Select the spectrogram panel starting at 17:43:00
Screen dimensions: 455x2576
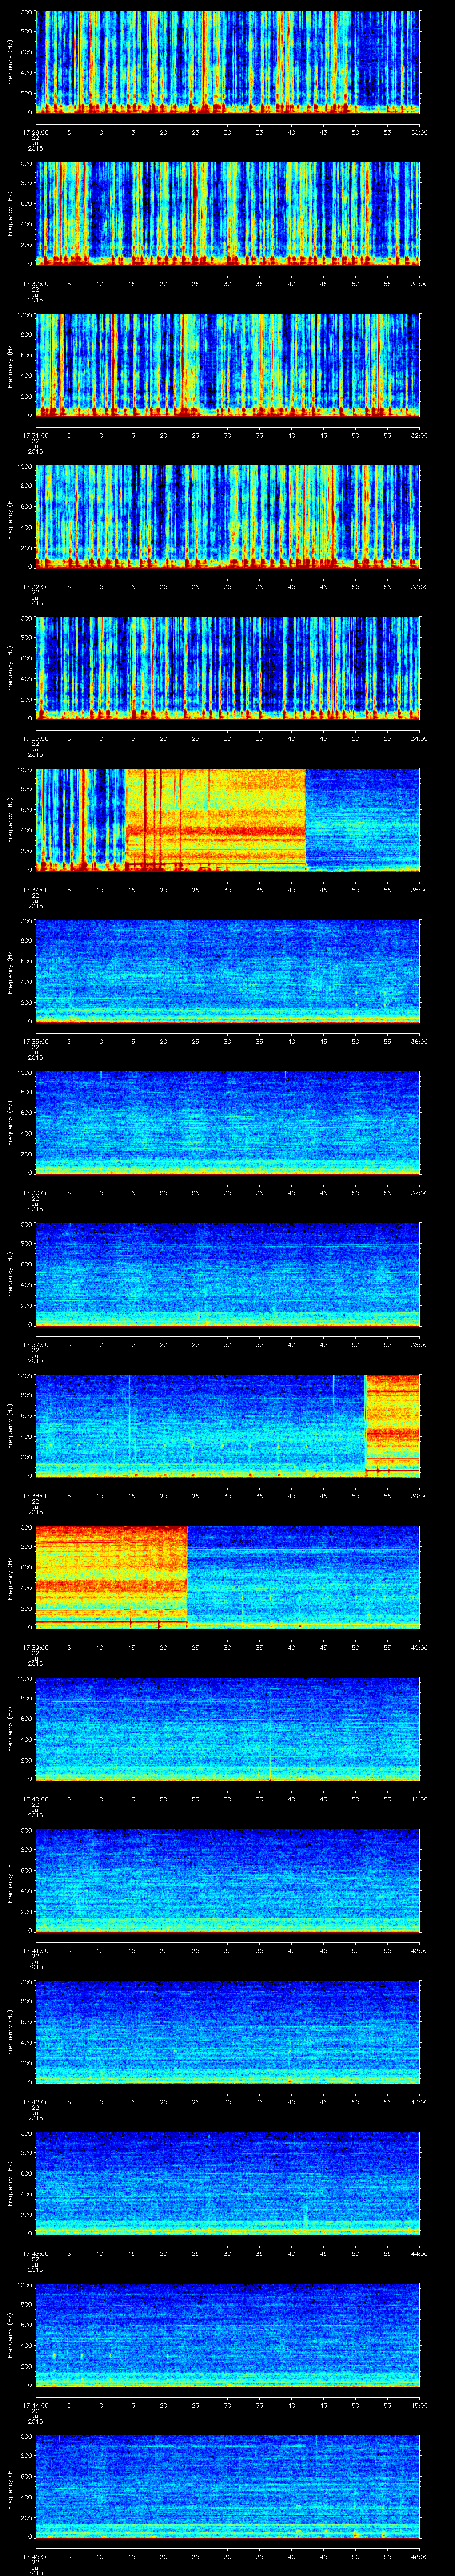click(x=227, y=2183)
